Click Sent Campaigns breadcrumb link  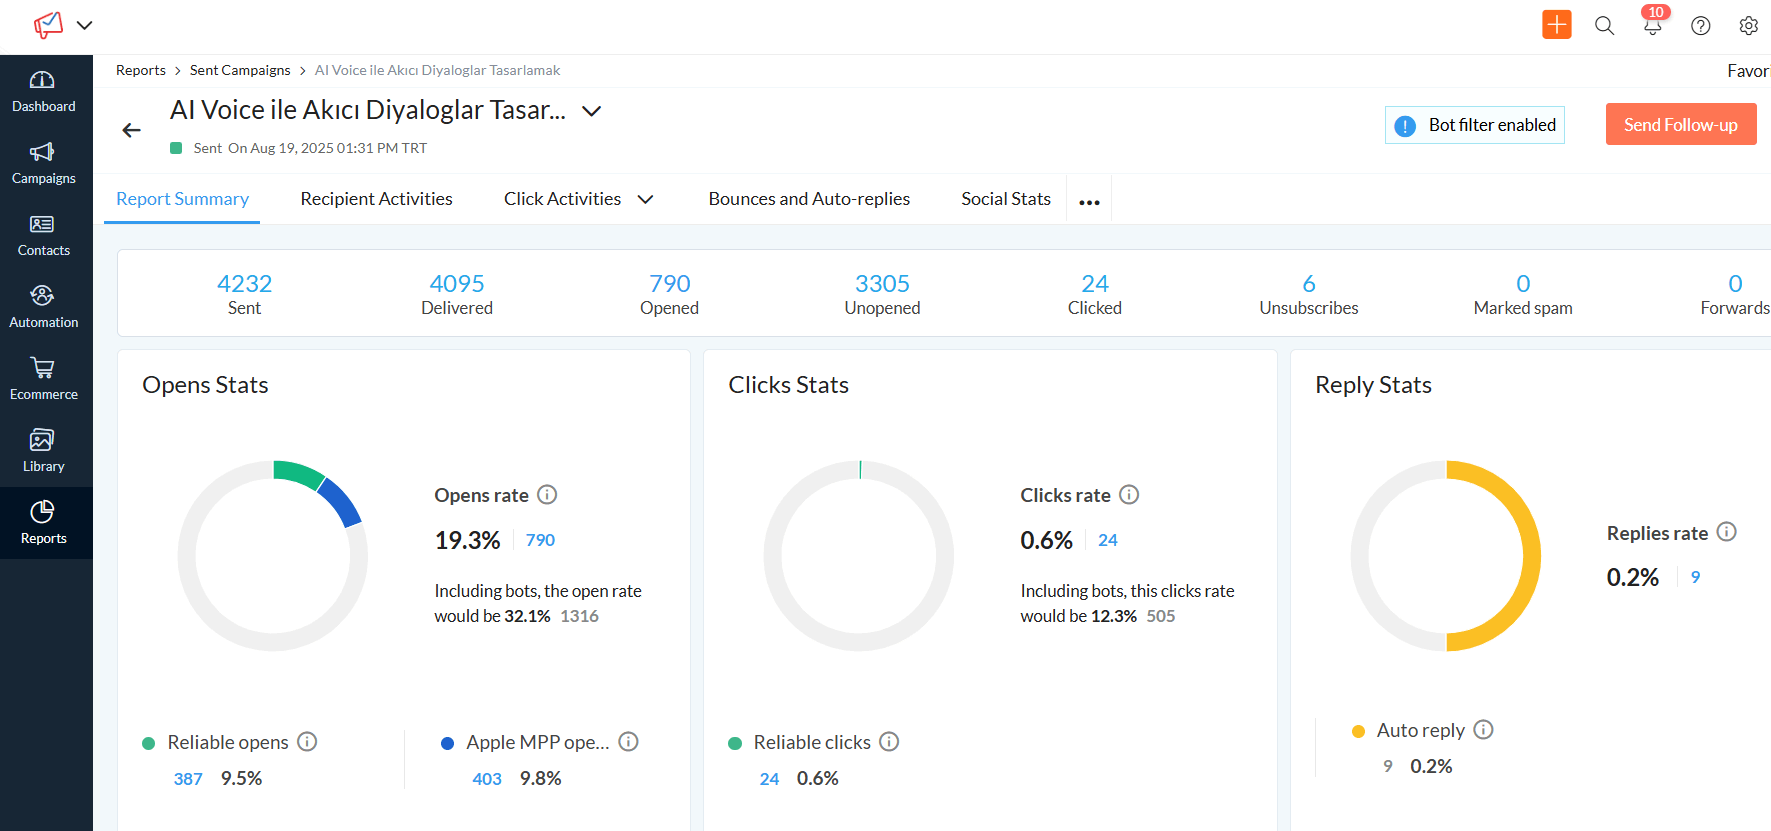tap(240, 70)
